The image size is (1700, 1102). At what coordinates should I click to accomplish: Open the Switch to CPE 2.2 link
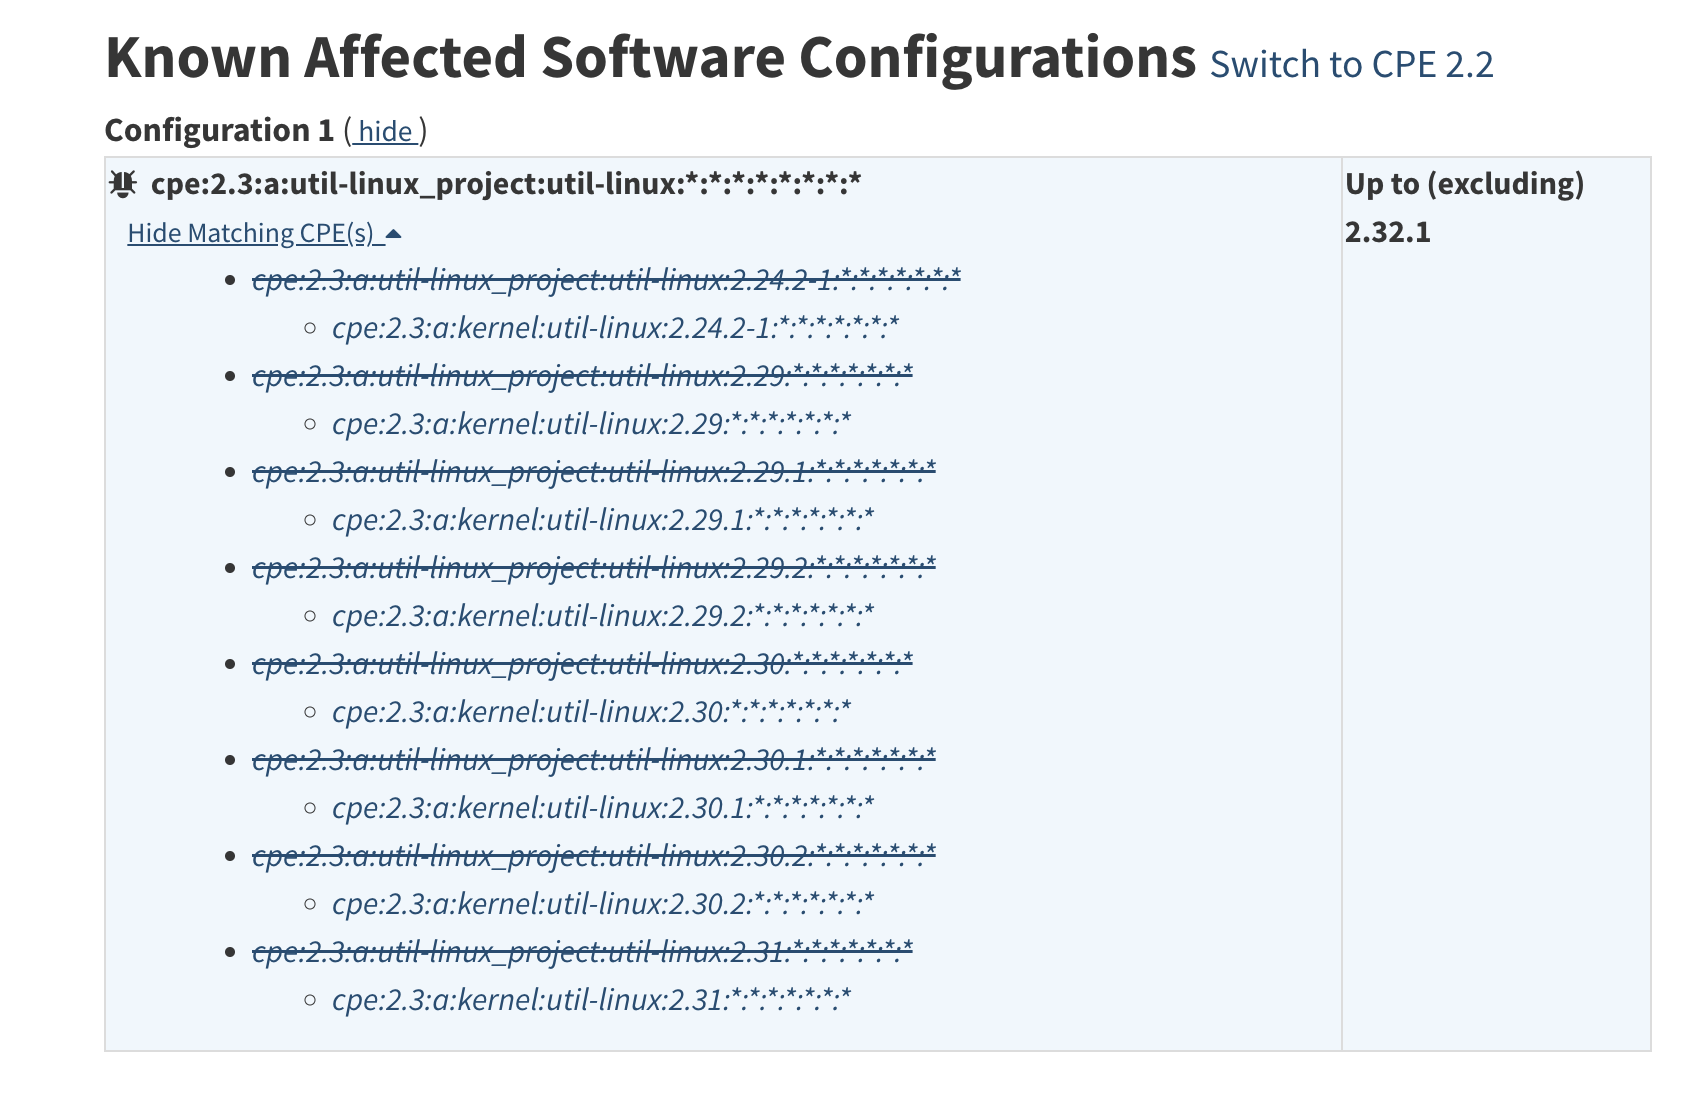click(1352, 63)
